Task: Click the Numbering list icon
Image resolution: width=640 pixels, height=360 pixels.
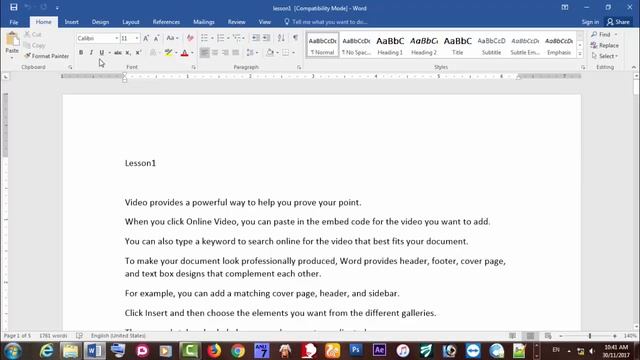Action: 220,38
